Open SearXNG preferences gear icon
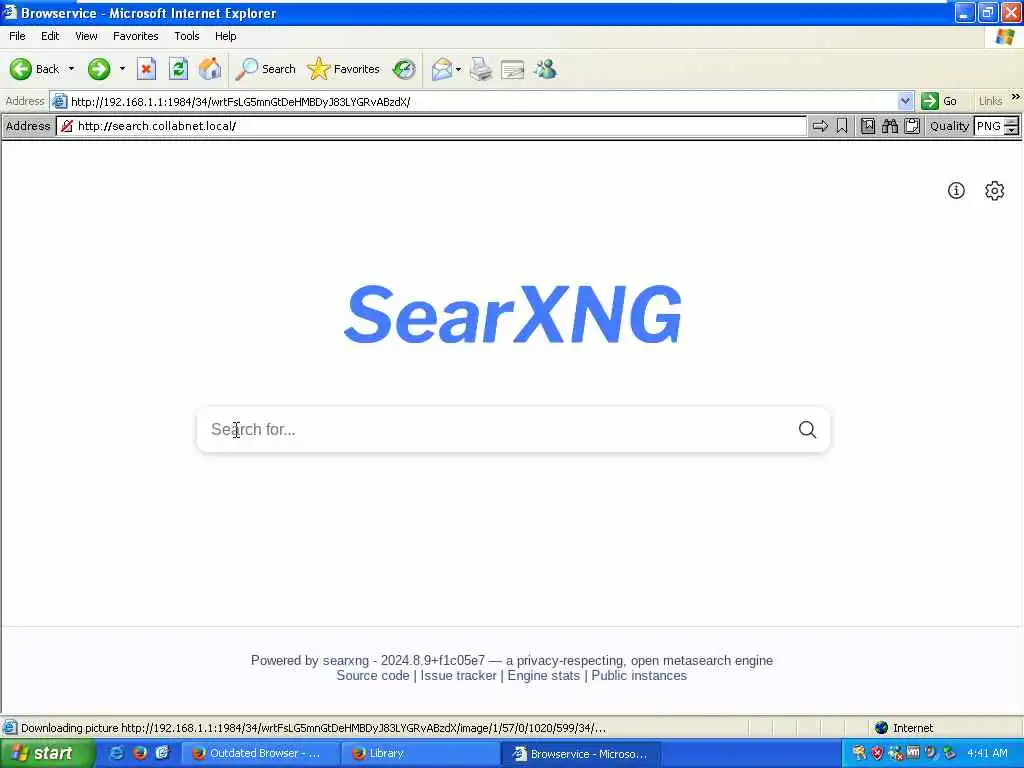The image size is (1024, 768). pyautogui.click(x=994, y=190)
